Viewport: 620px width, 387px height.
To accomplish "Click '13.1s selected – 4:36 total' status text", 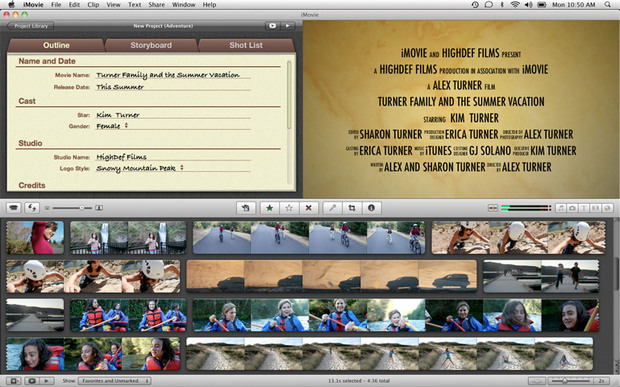I will [359, 381].
